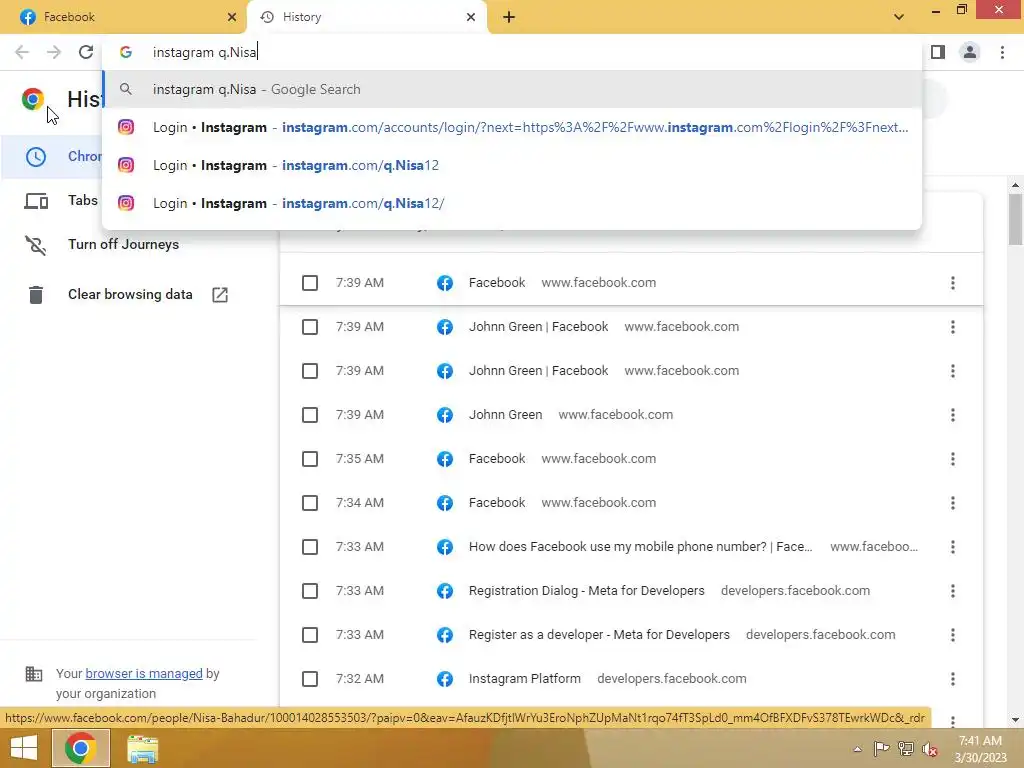Open Registration Dialog - Meta for Developers link
The image size is (1024, 768).
tap(586, 591)
